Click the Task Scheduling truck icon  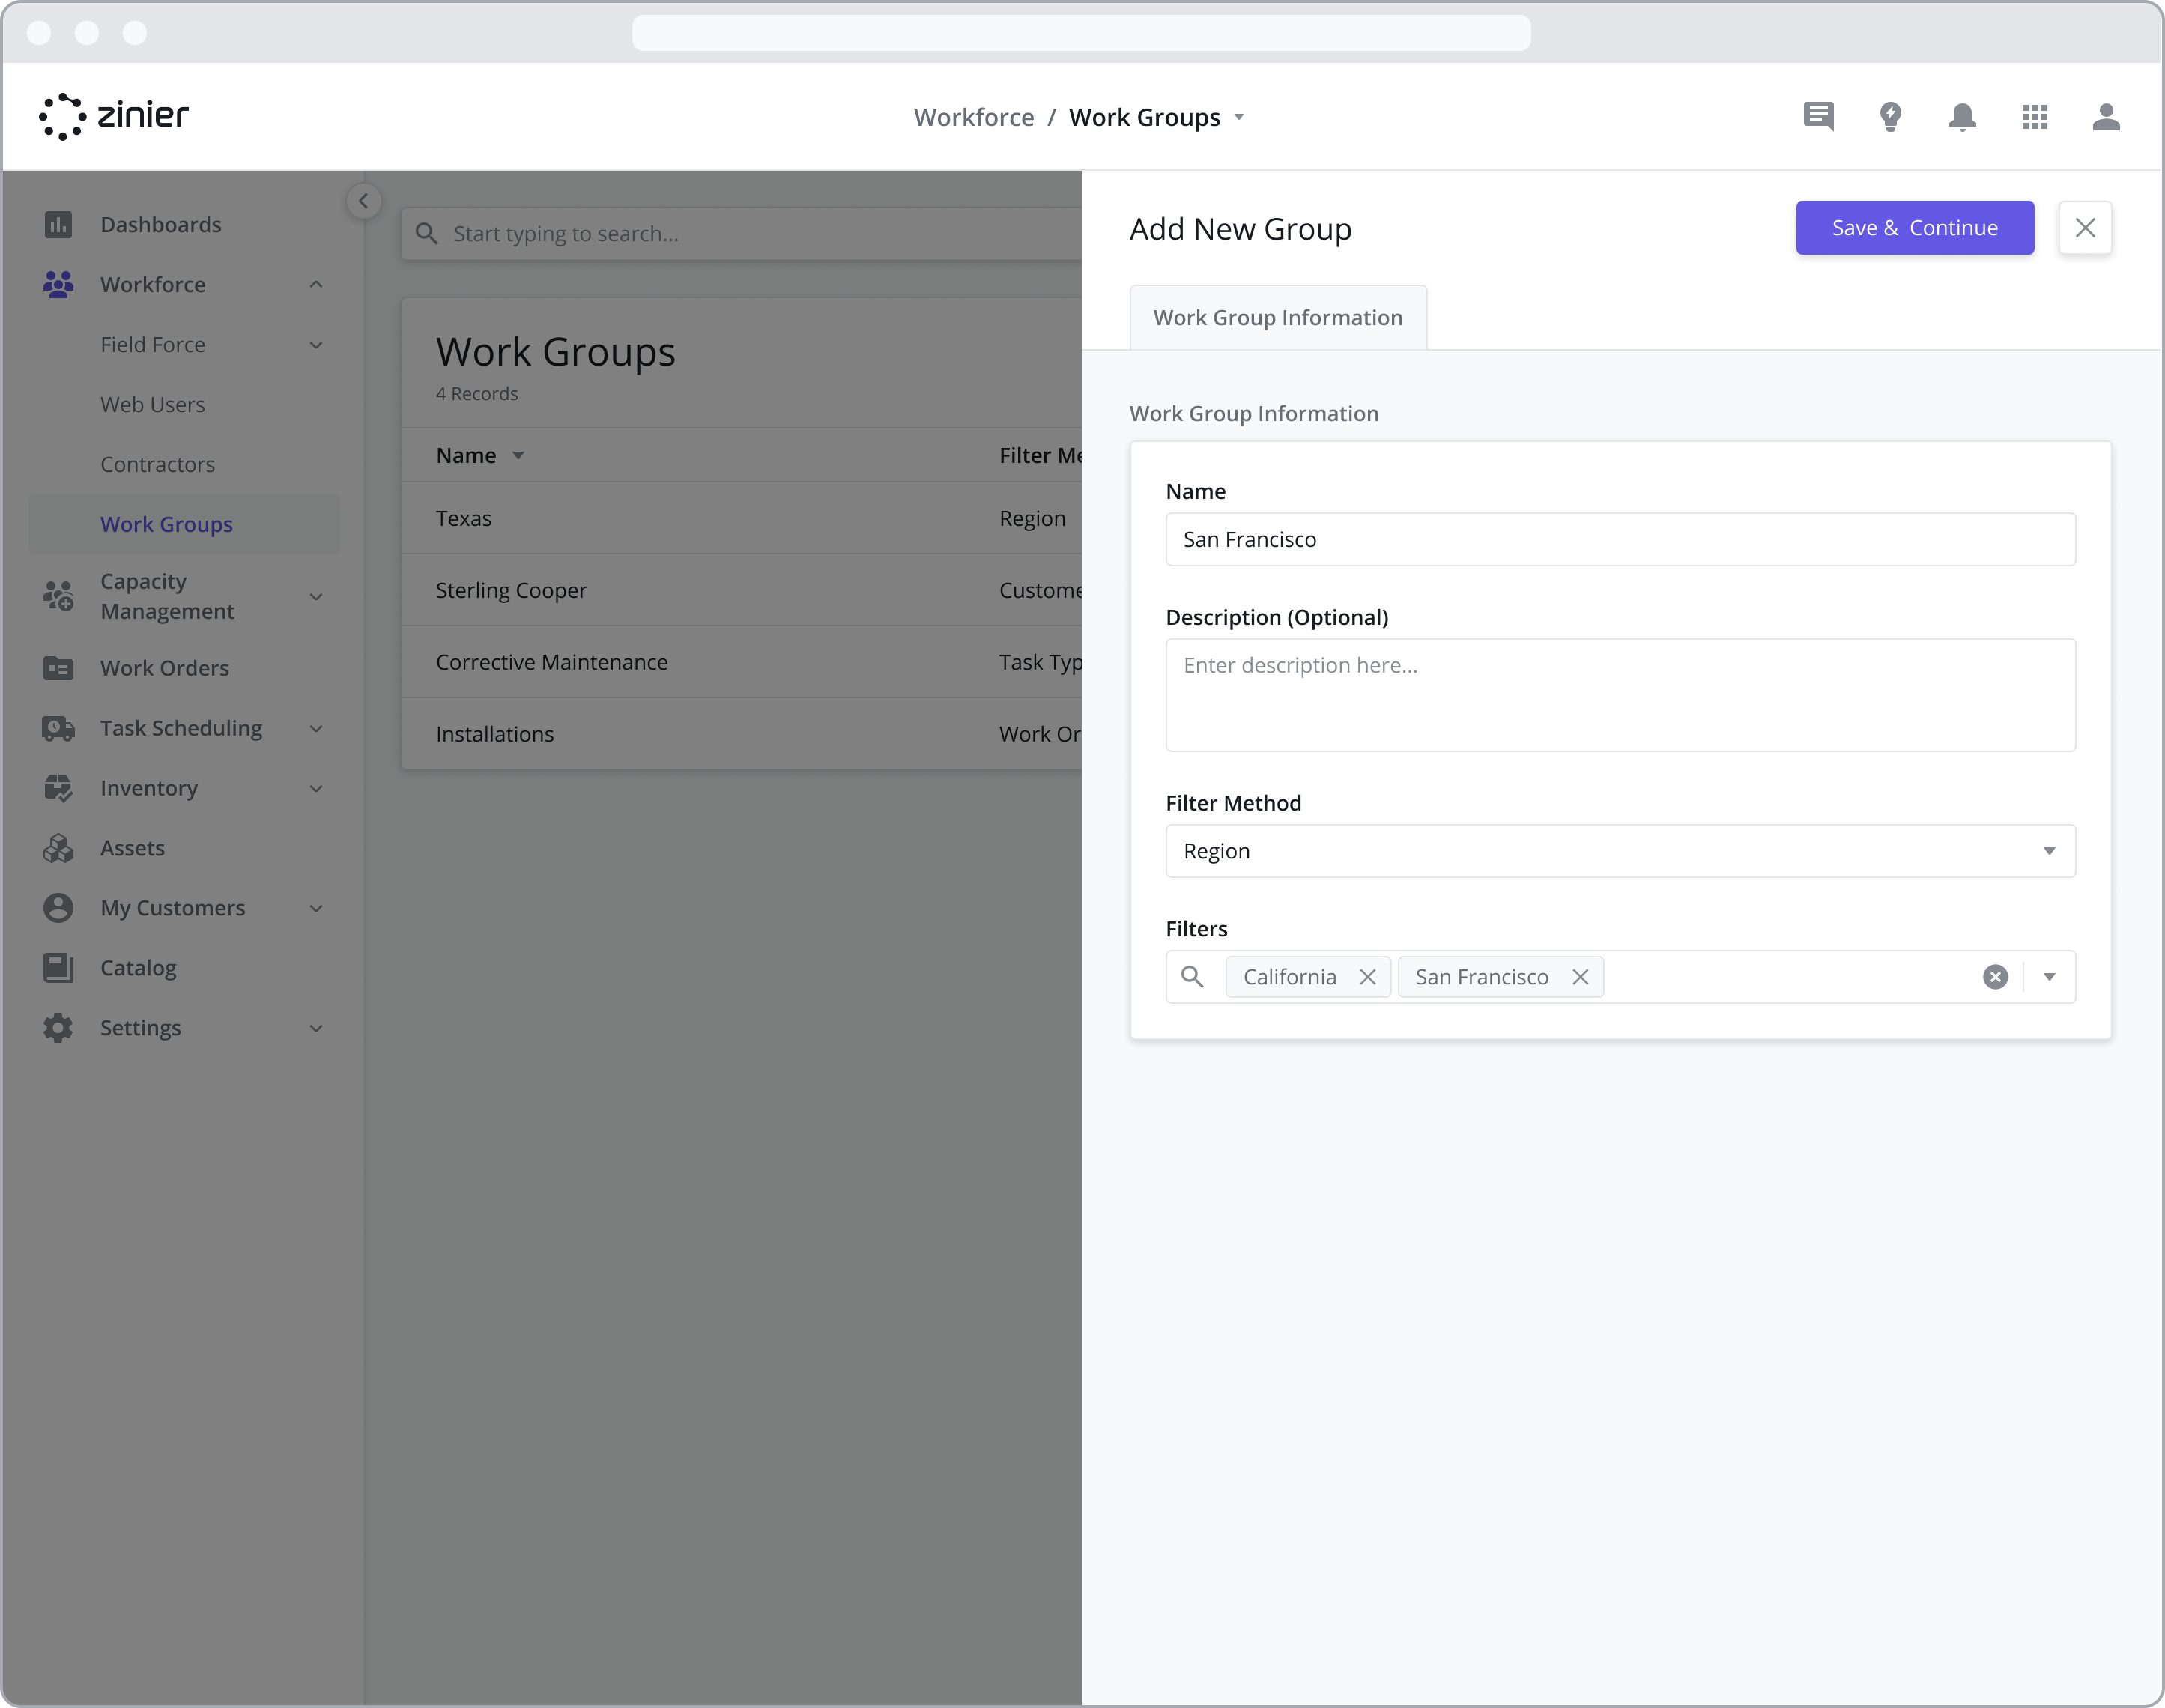58,728
